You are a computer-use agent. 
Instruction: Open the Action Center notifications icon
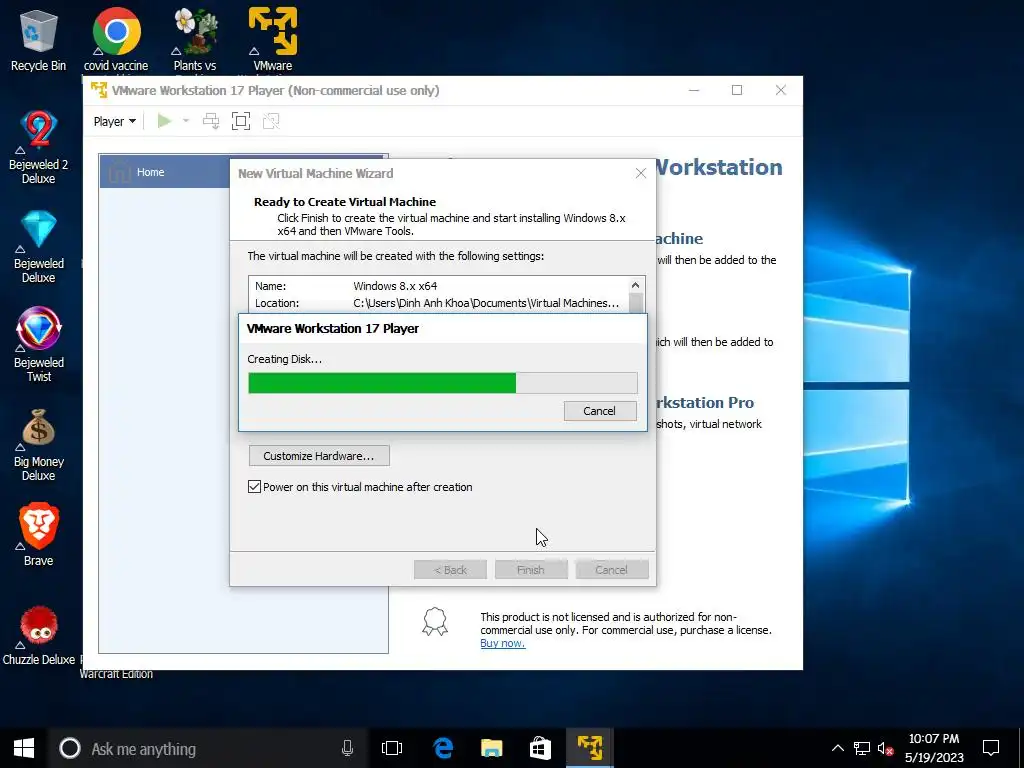point(991,748)
